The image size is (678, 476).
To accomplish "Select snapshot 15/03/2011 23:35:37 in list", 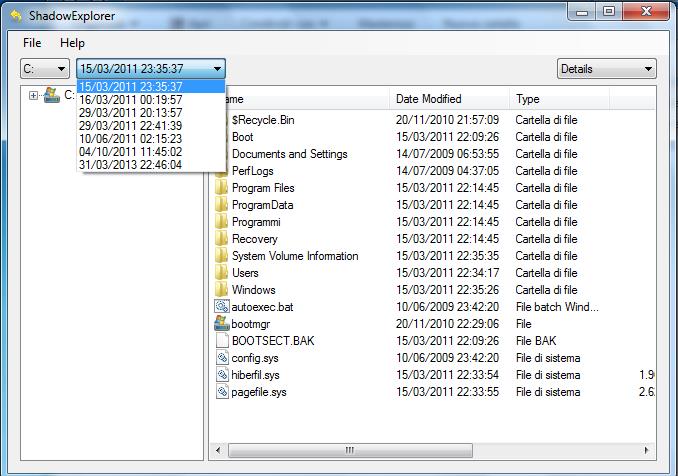I will [151, 86].
